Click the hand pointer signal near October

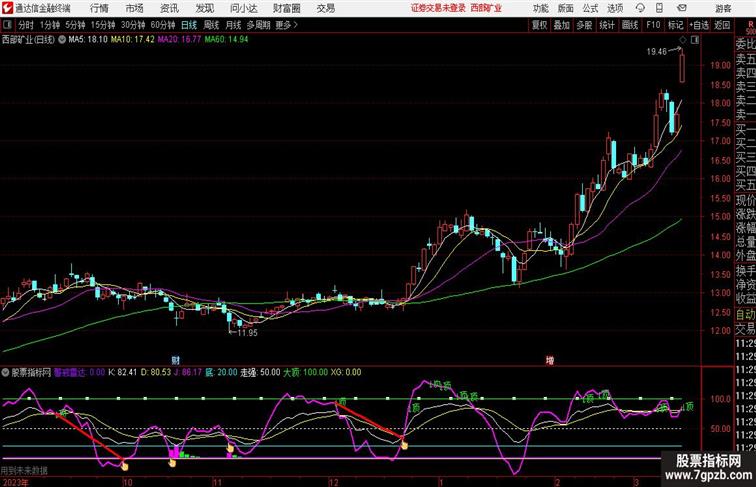pyautogui.click(x=124, y=466)
